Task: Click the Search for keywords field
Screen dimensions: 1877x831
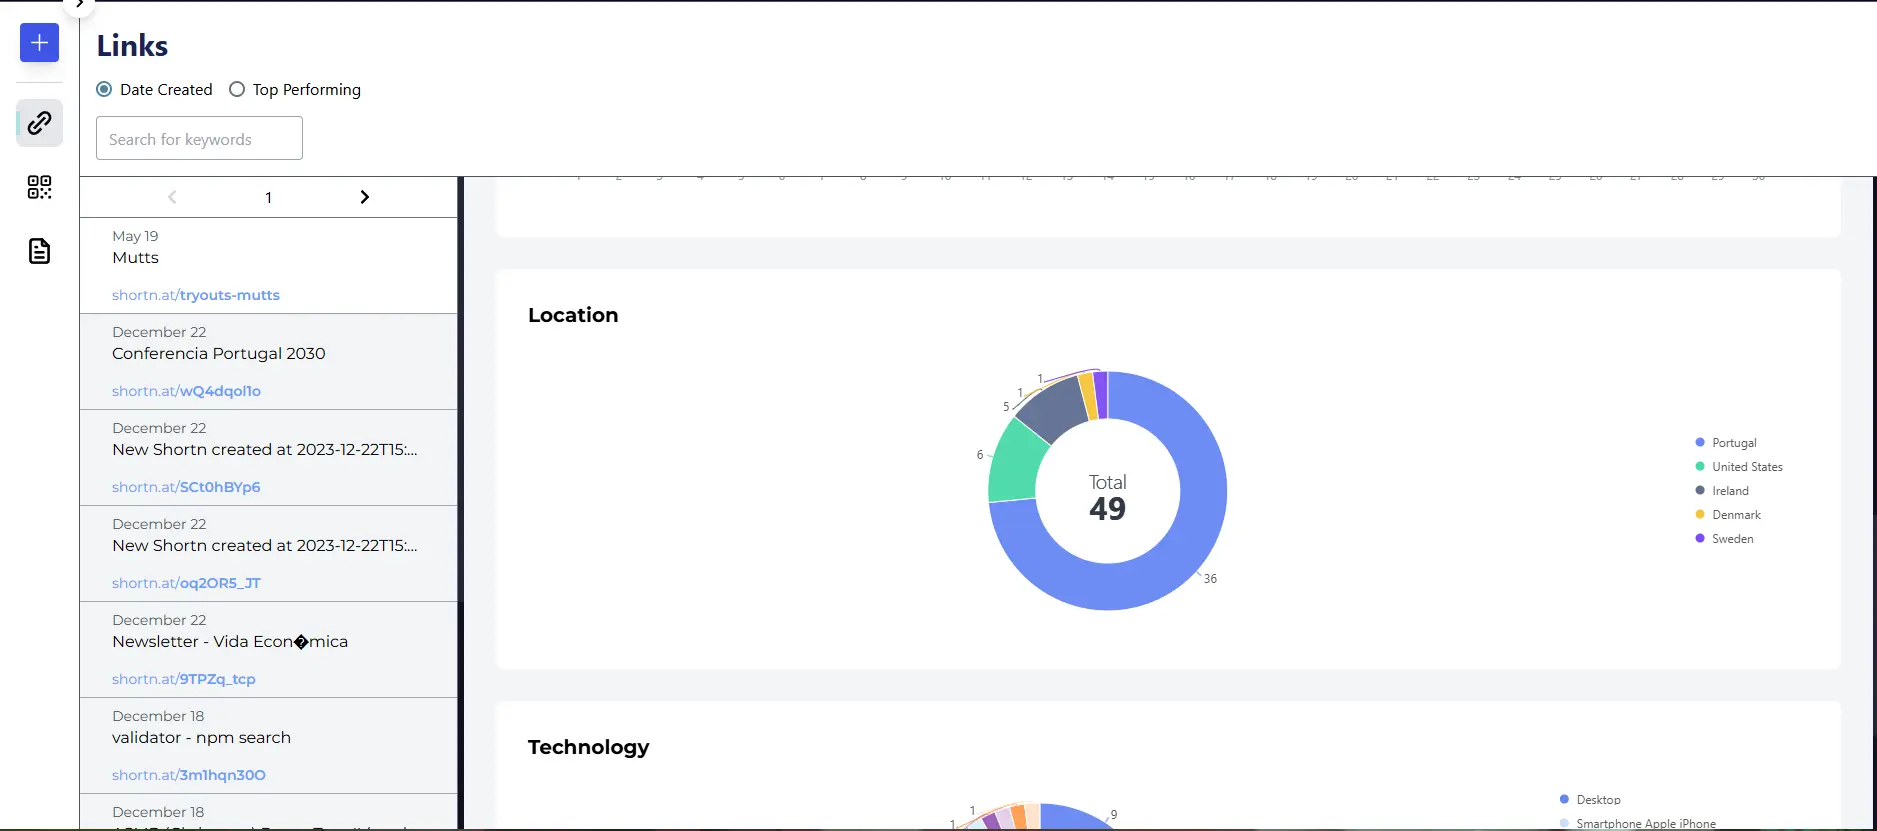Action: pos(199,139)
